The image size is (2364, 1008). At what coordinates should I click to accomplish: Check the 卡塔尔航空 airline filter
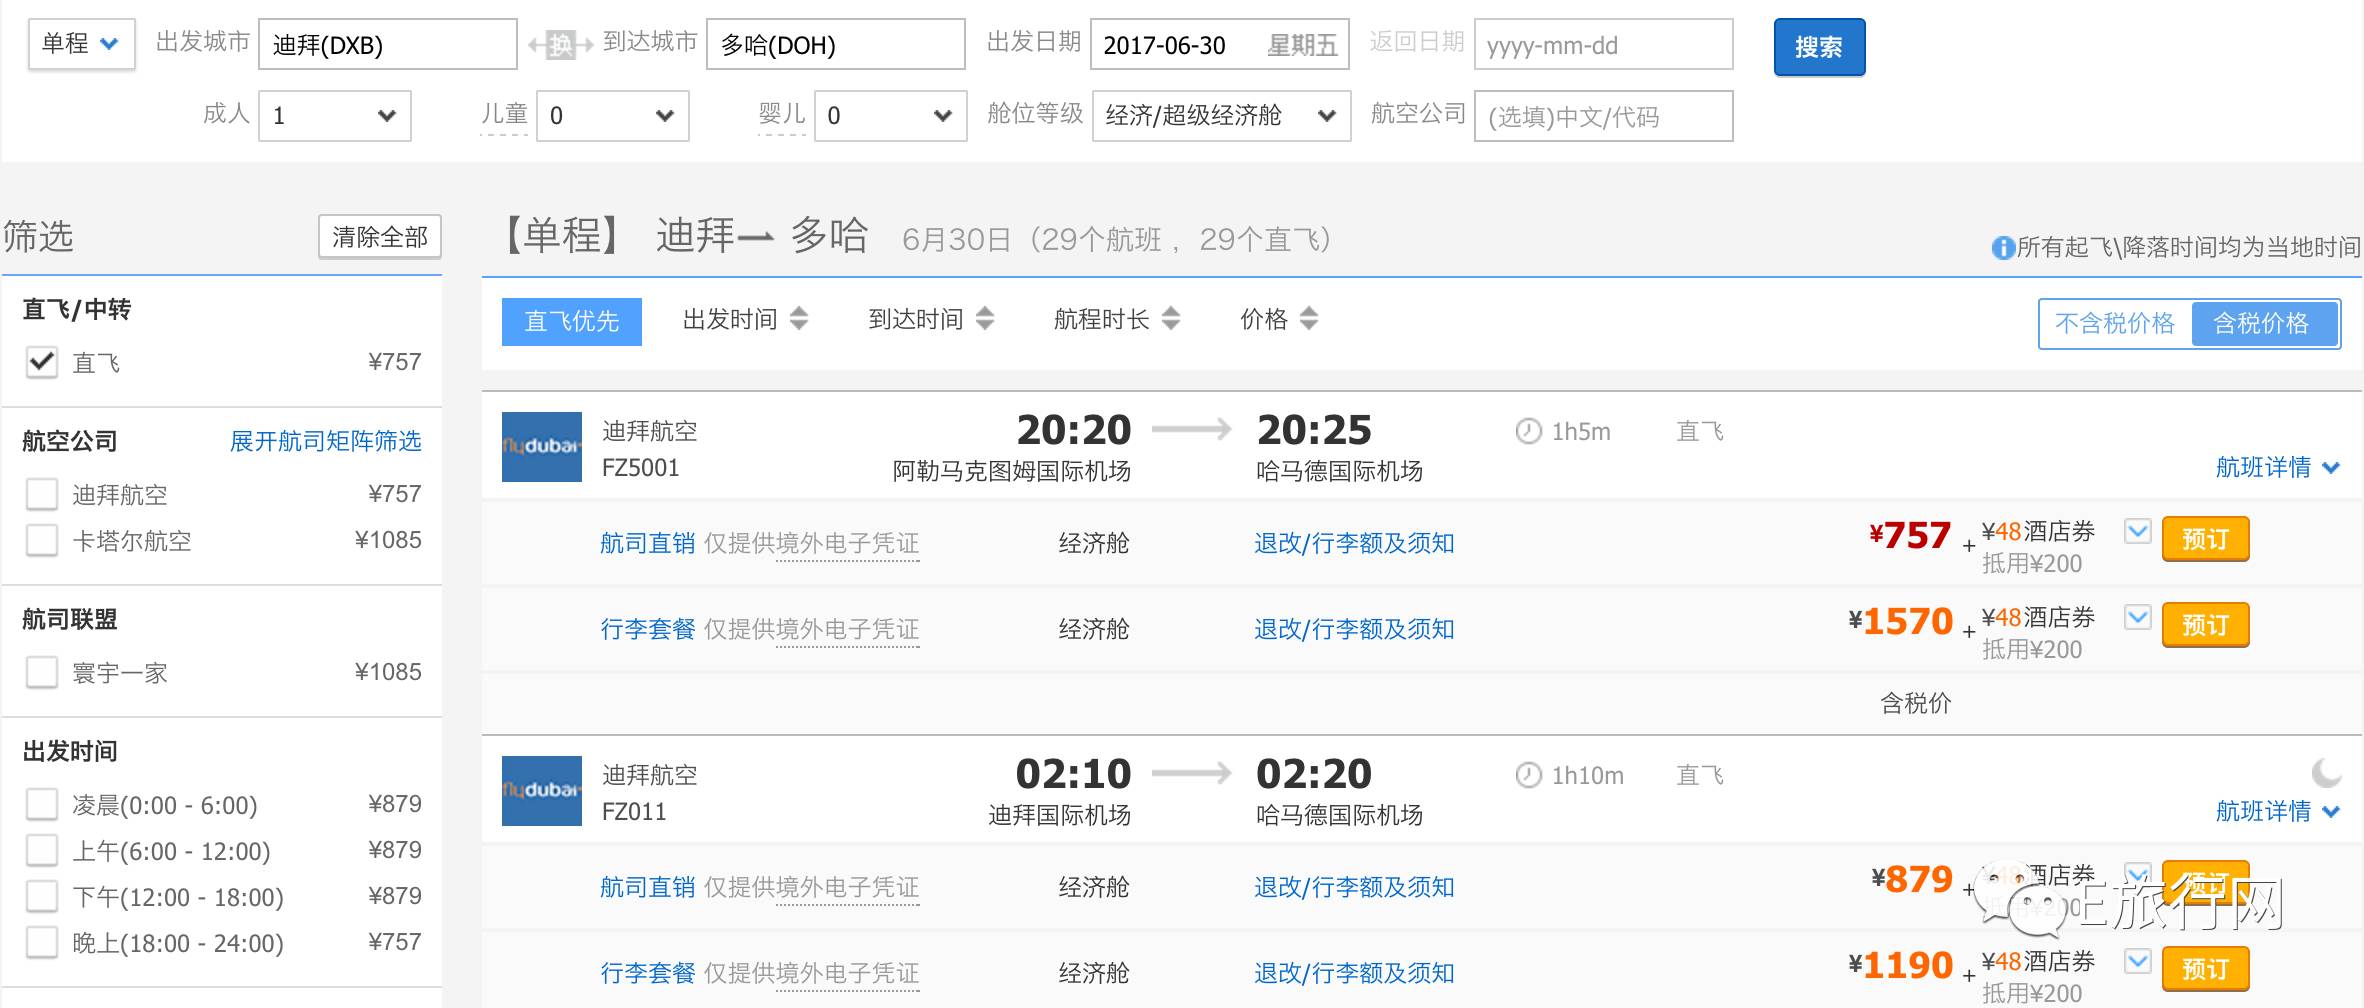(x=42, y=541)
